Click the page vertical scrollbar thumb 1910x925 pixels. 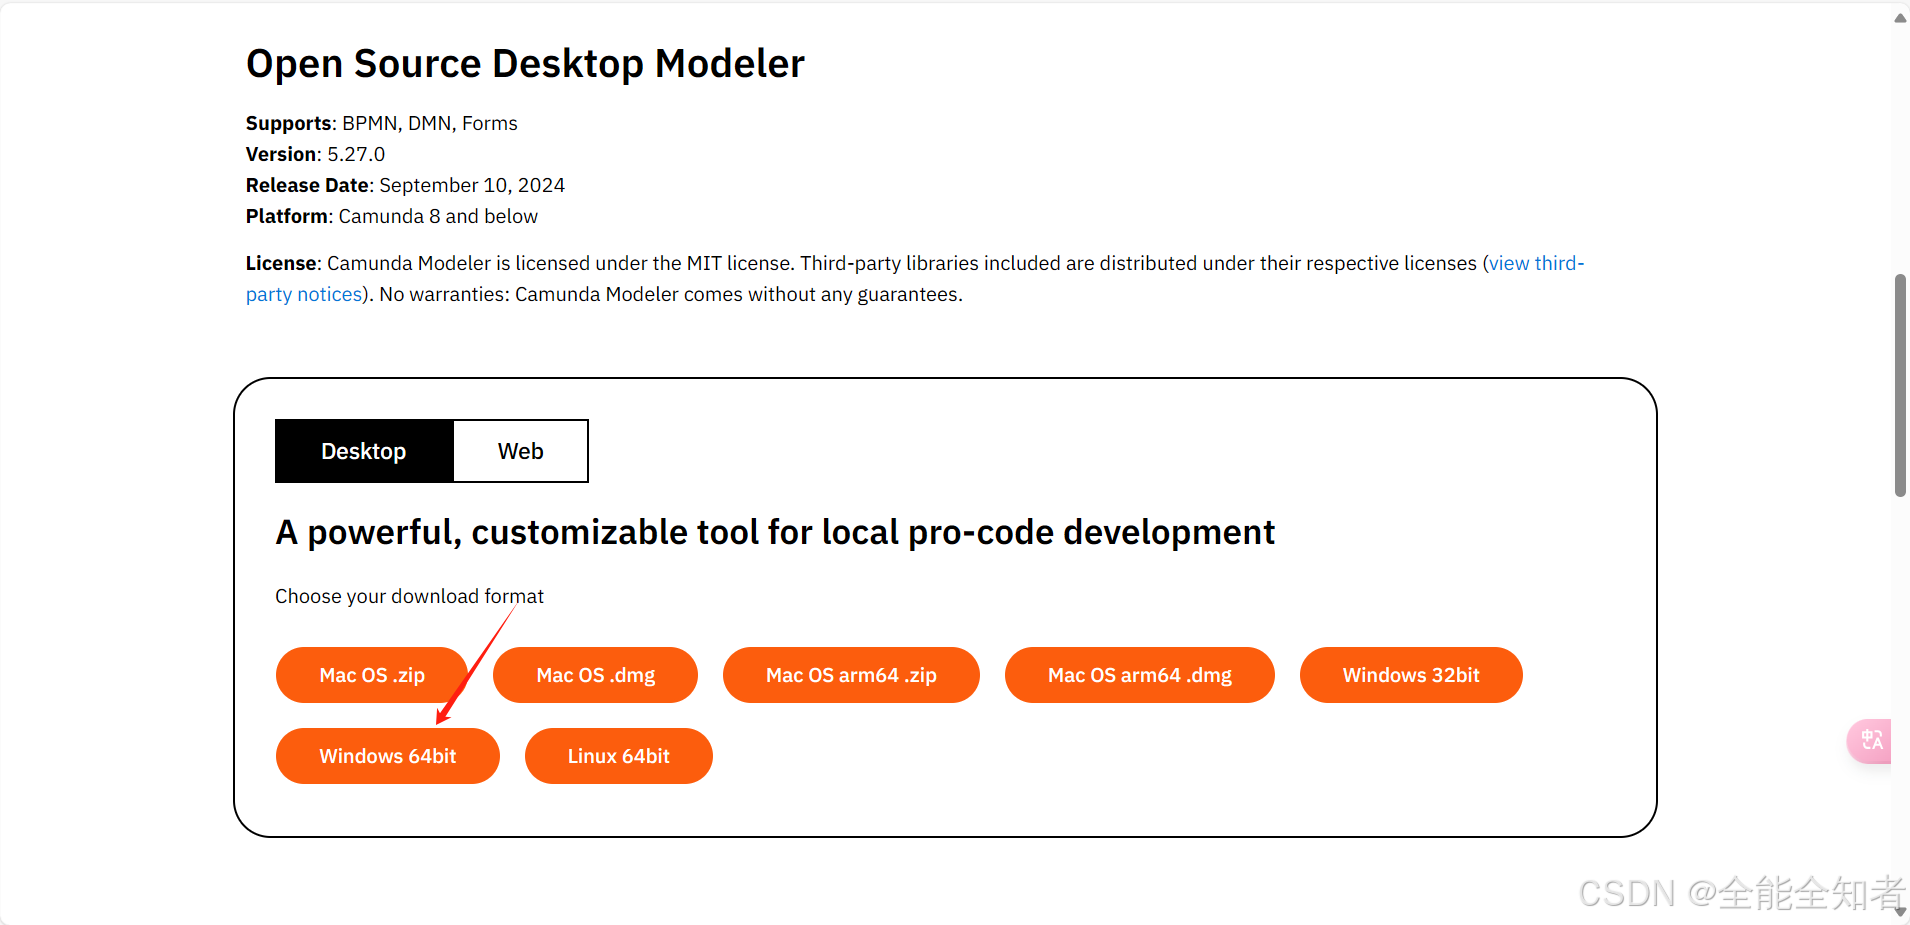pyautogui.click(x=1900, y=385)
